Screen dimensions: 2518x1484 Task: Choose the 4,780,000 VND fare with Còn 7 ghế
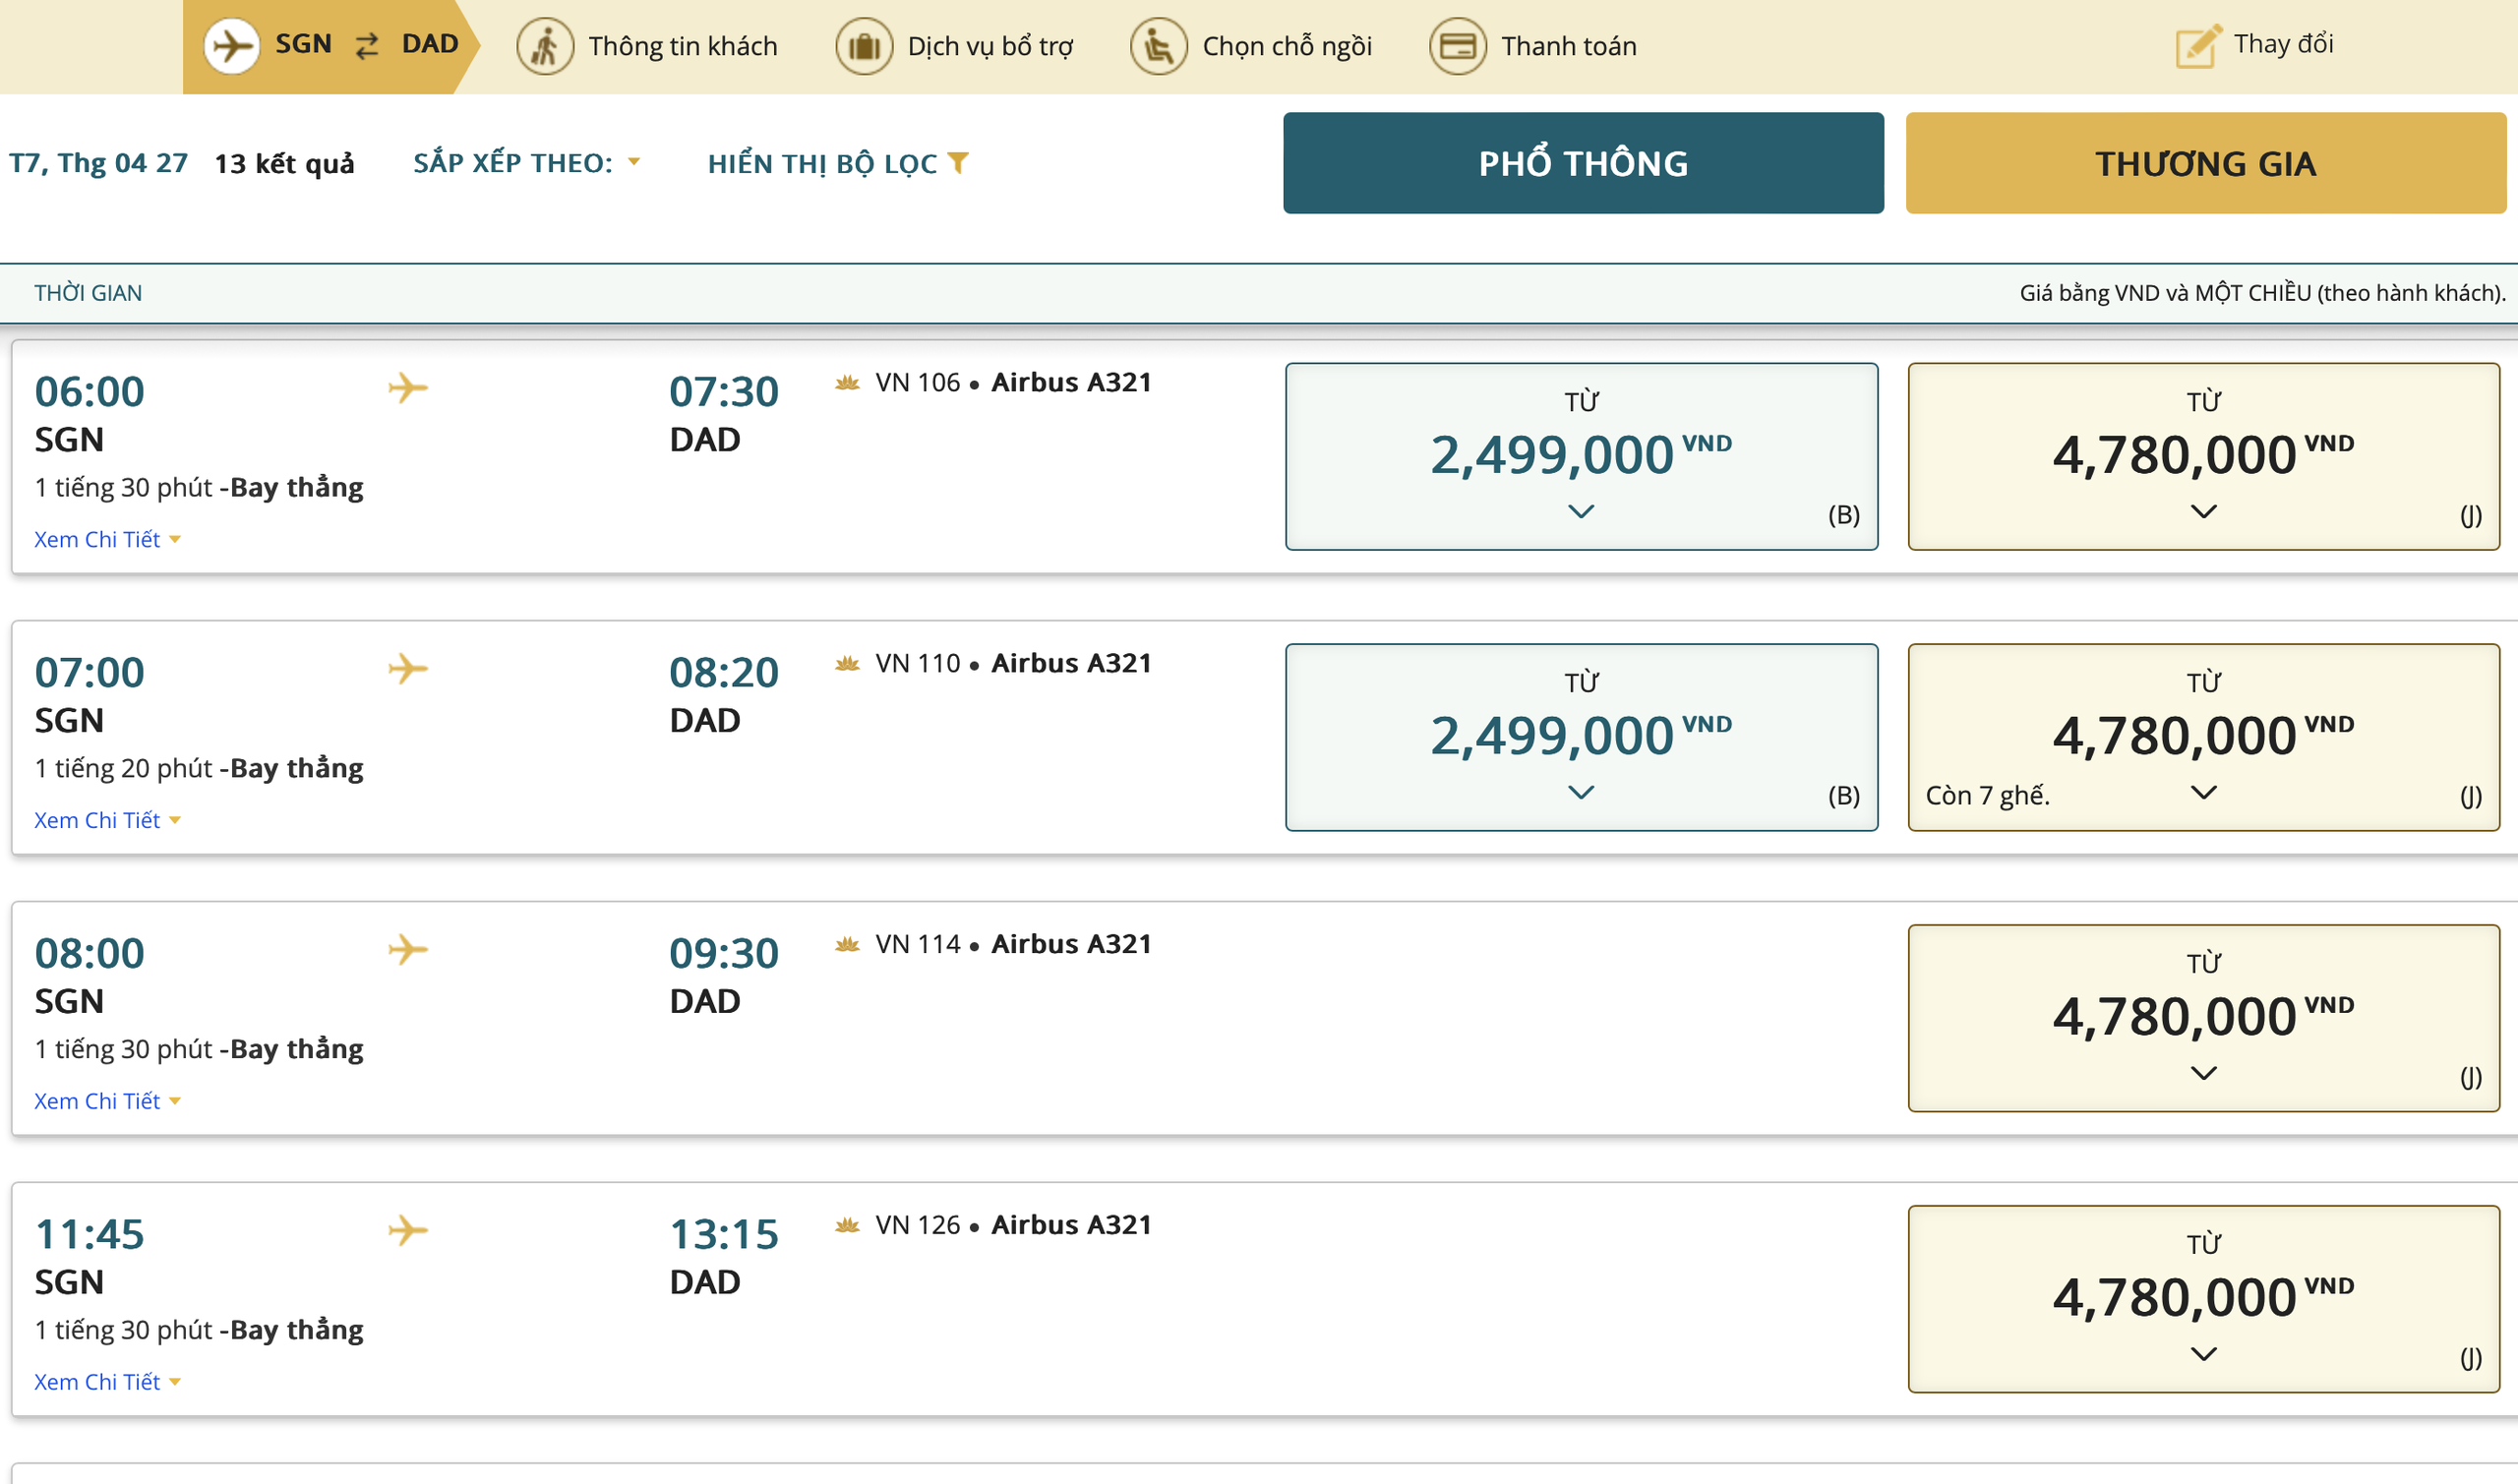tap(2204, 737)
